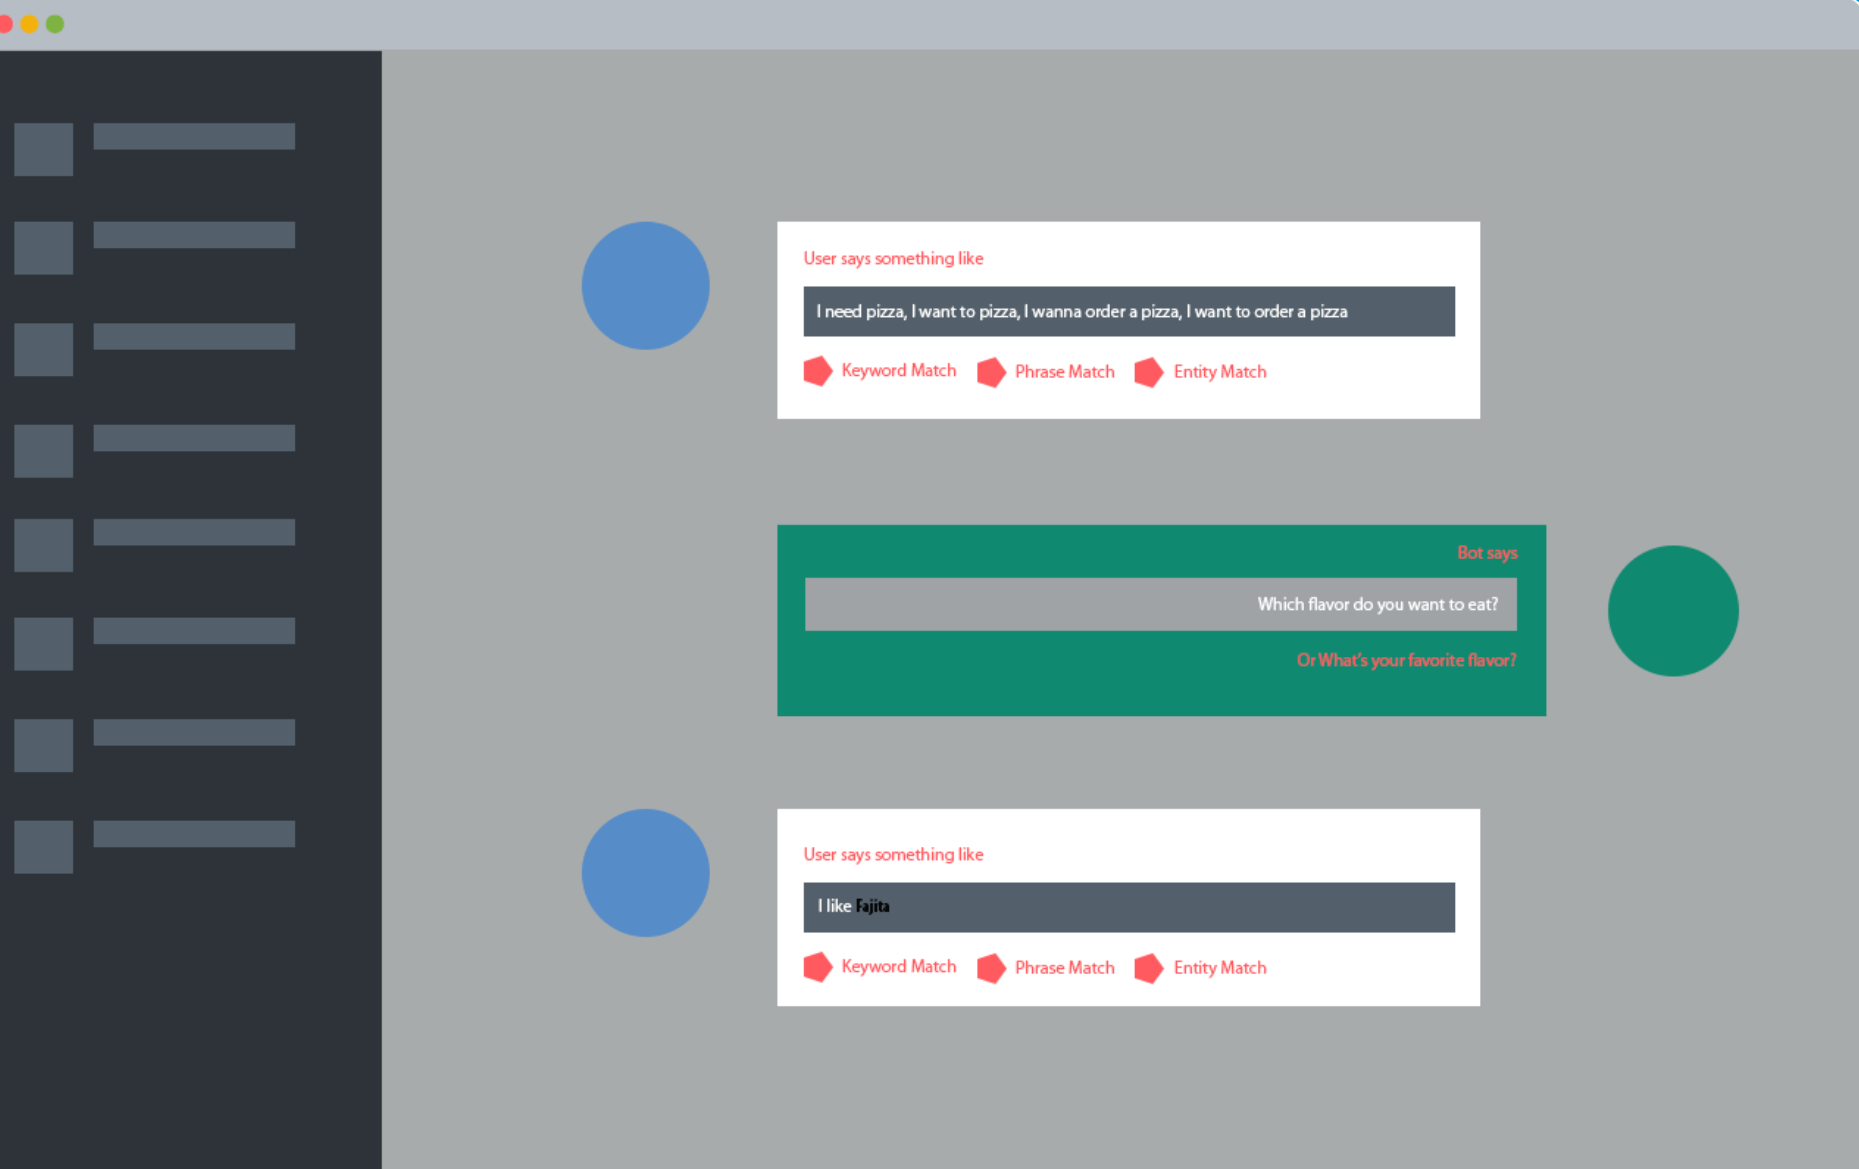Click the yellow minimize window button
Image resolution: width=1859 pixels, height=1169 pixels.
[30, 24]
